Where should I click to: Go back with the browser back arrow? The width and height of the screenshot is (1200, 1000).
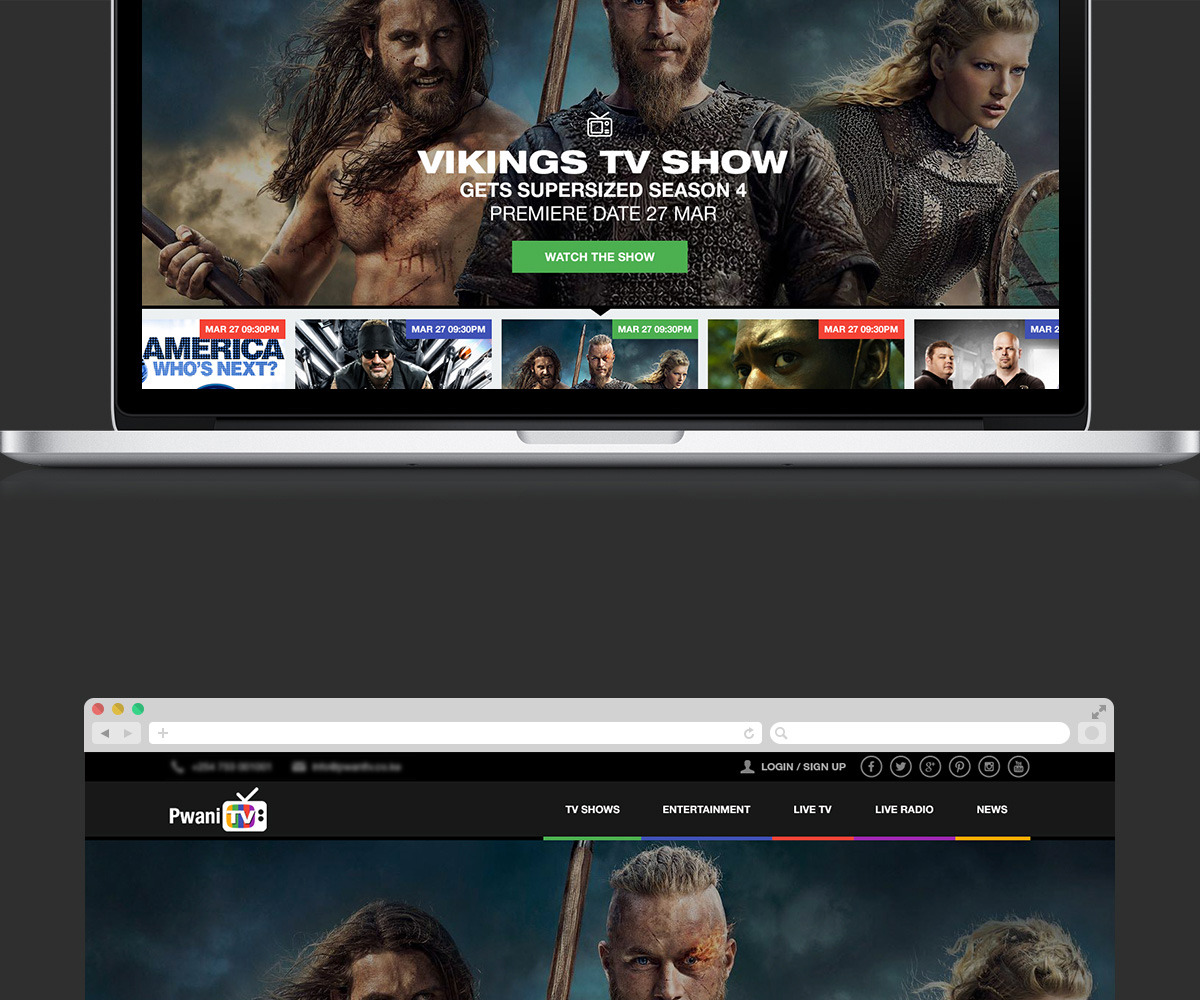point(104,733)
